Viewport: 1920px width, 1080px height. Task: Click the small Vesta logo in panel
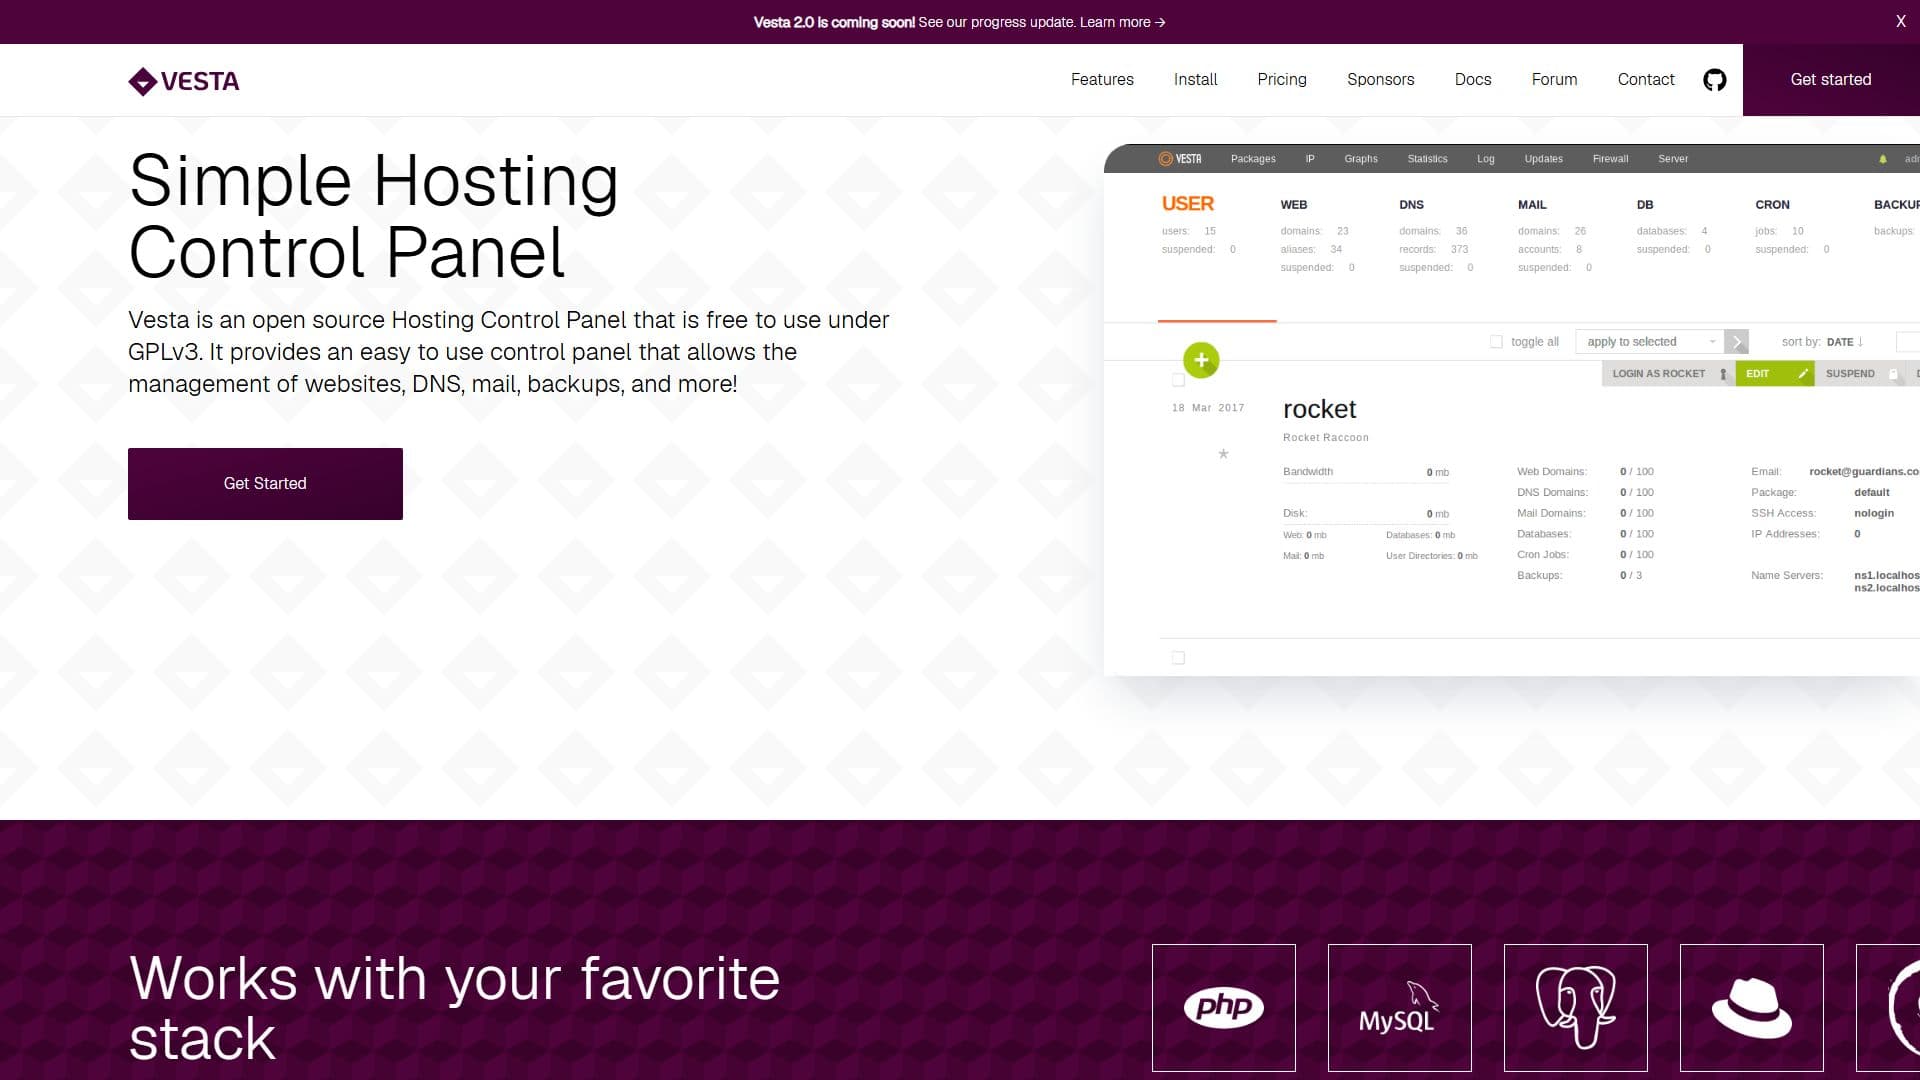1180,159
